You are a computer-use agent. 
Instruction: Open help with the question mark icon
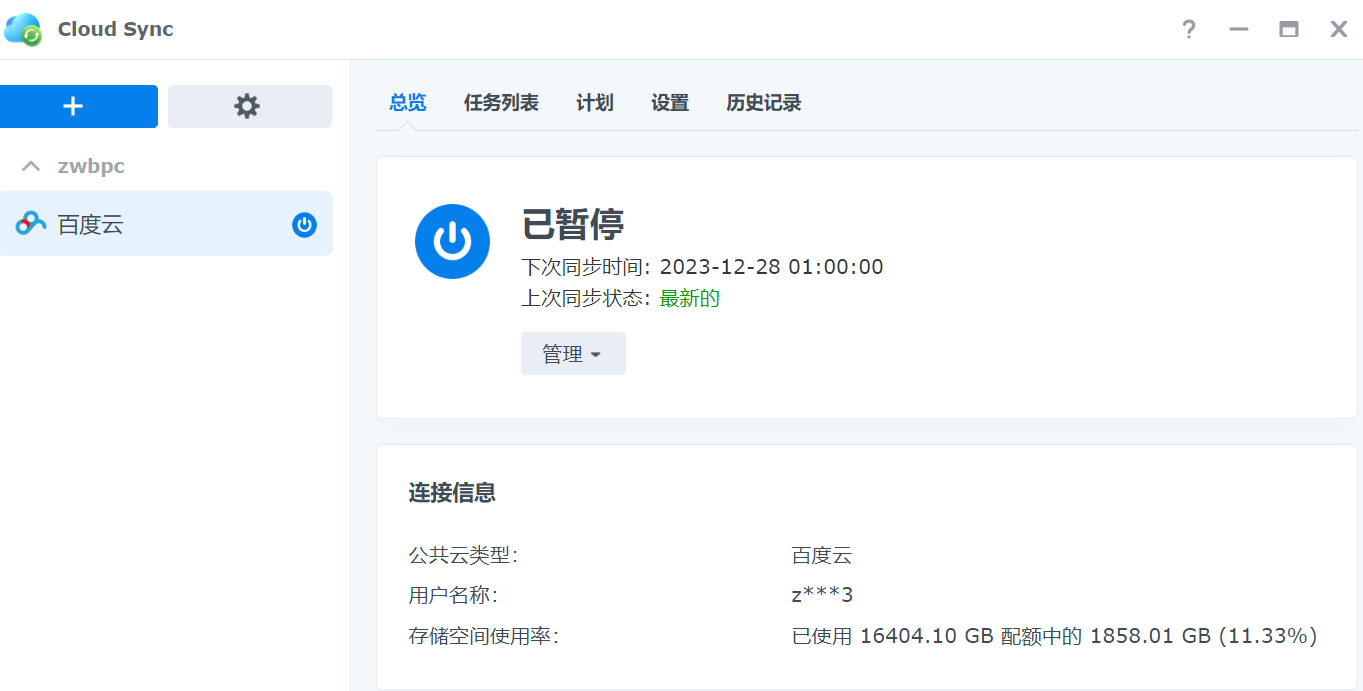click(1188, 29)
